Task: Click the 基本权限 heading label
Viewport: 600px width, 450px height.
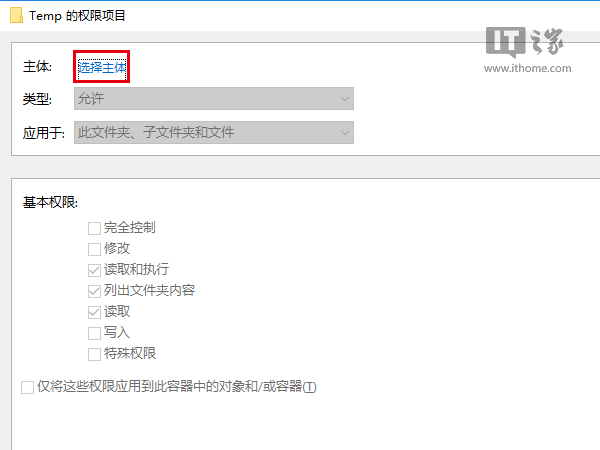Action: point(51,202)
